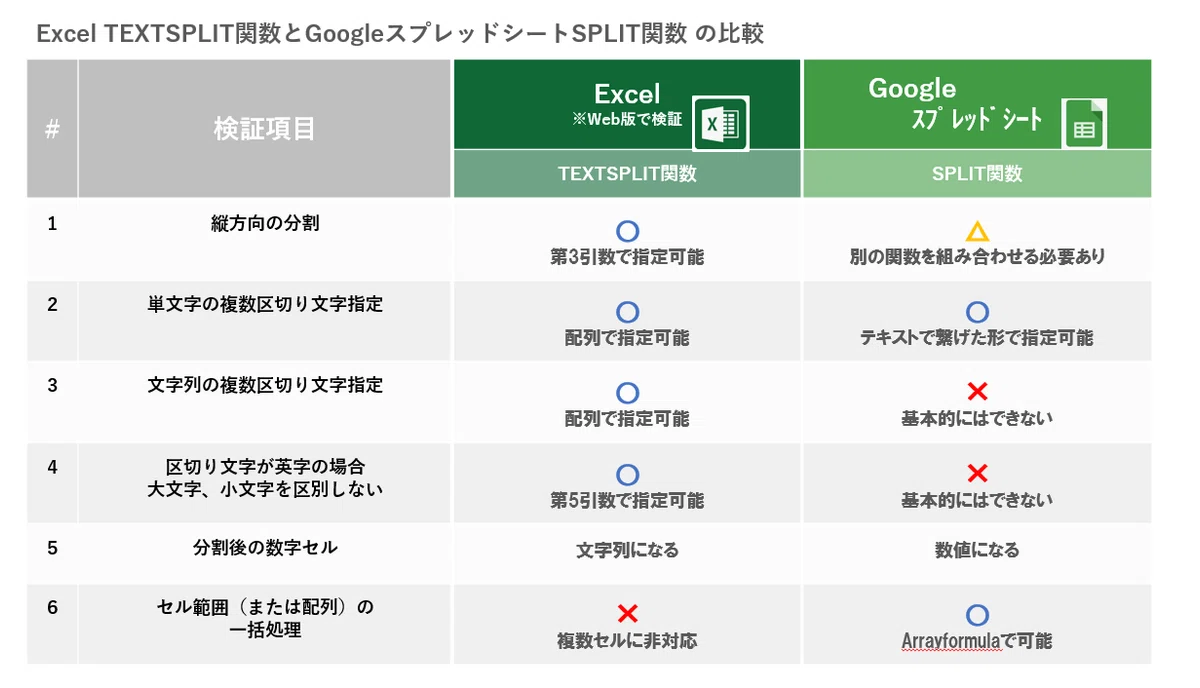The height and width of the screenshot is (688, 1200).
Task: Click the blue circle above 第5引数で指定可能
Action: (x=627, y=475)
